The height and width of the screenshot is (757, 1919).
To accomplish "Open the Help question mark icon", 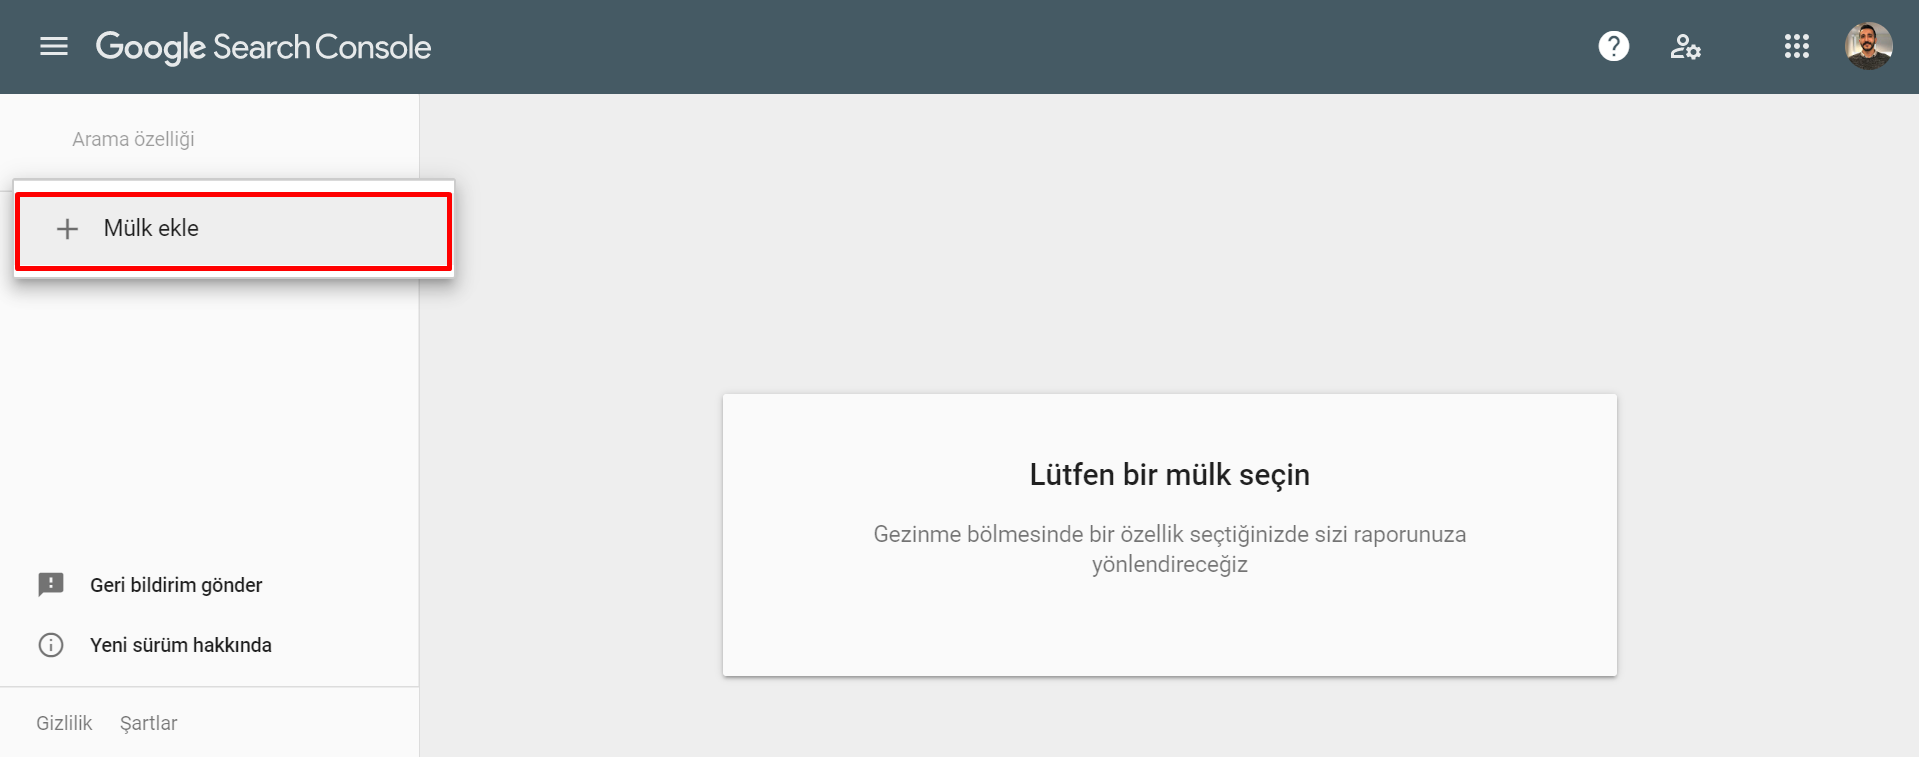I will coord(1613,46).
